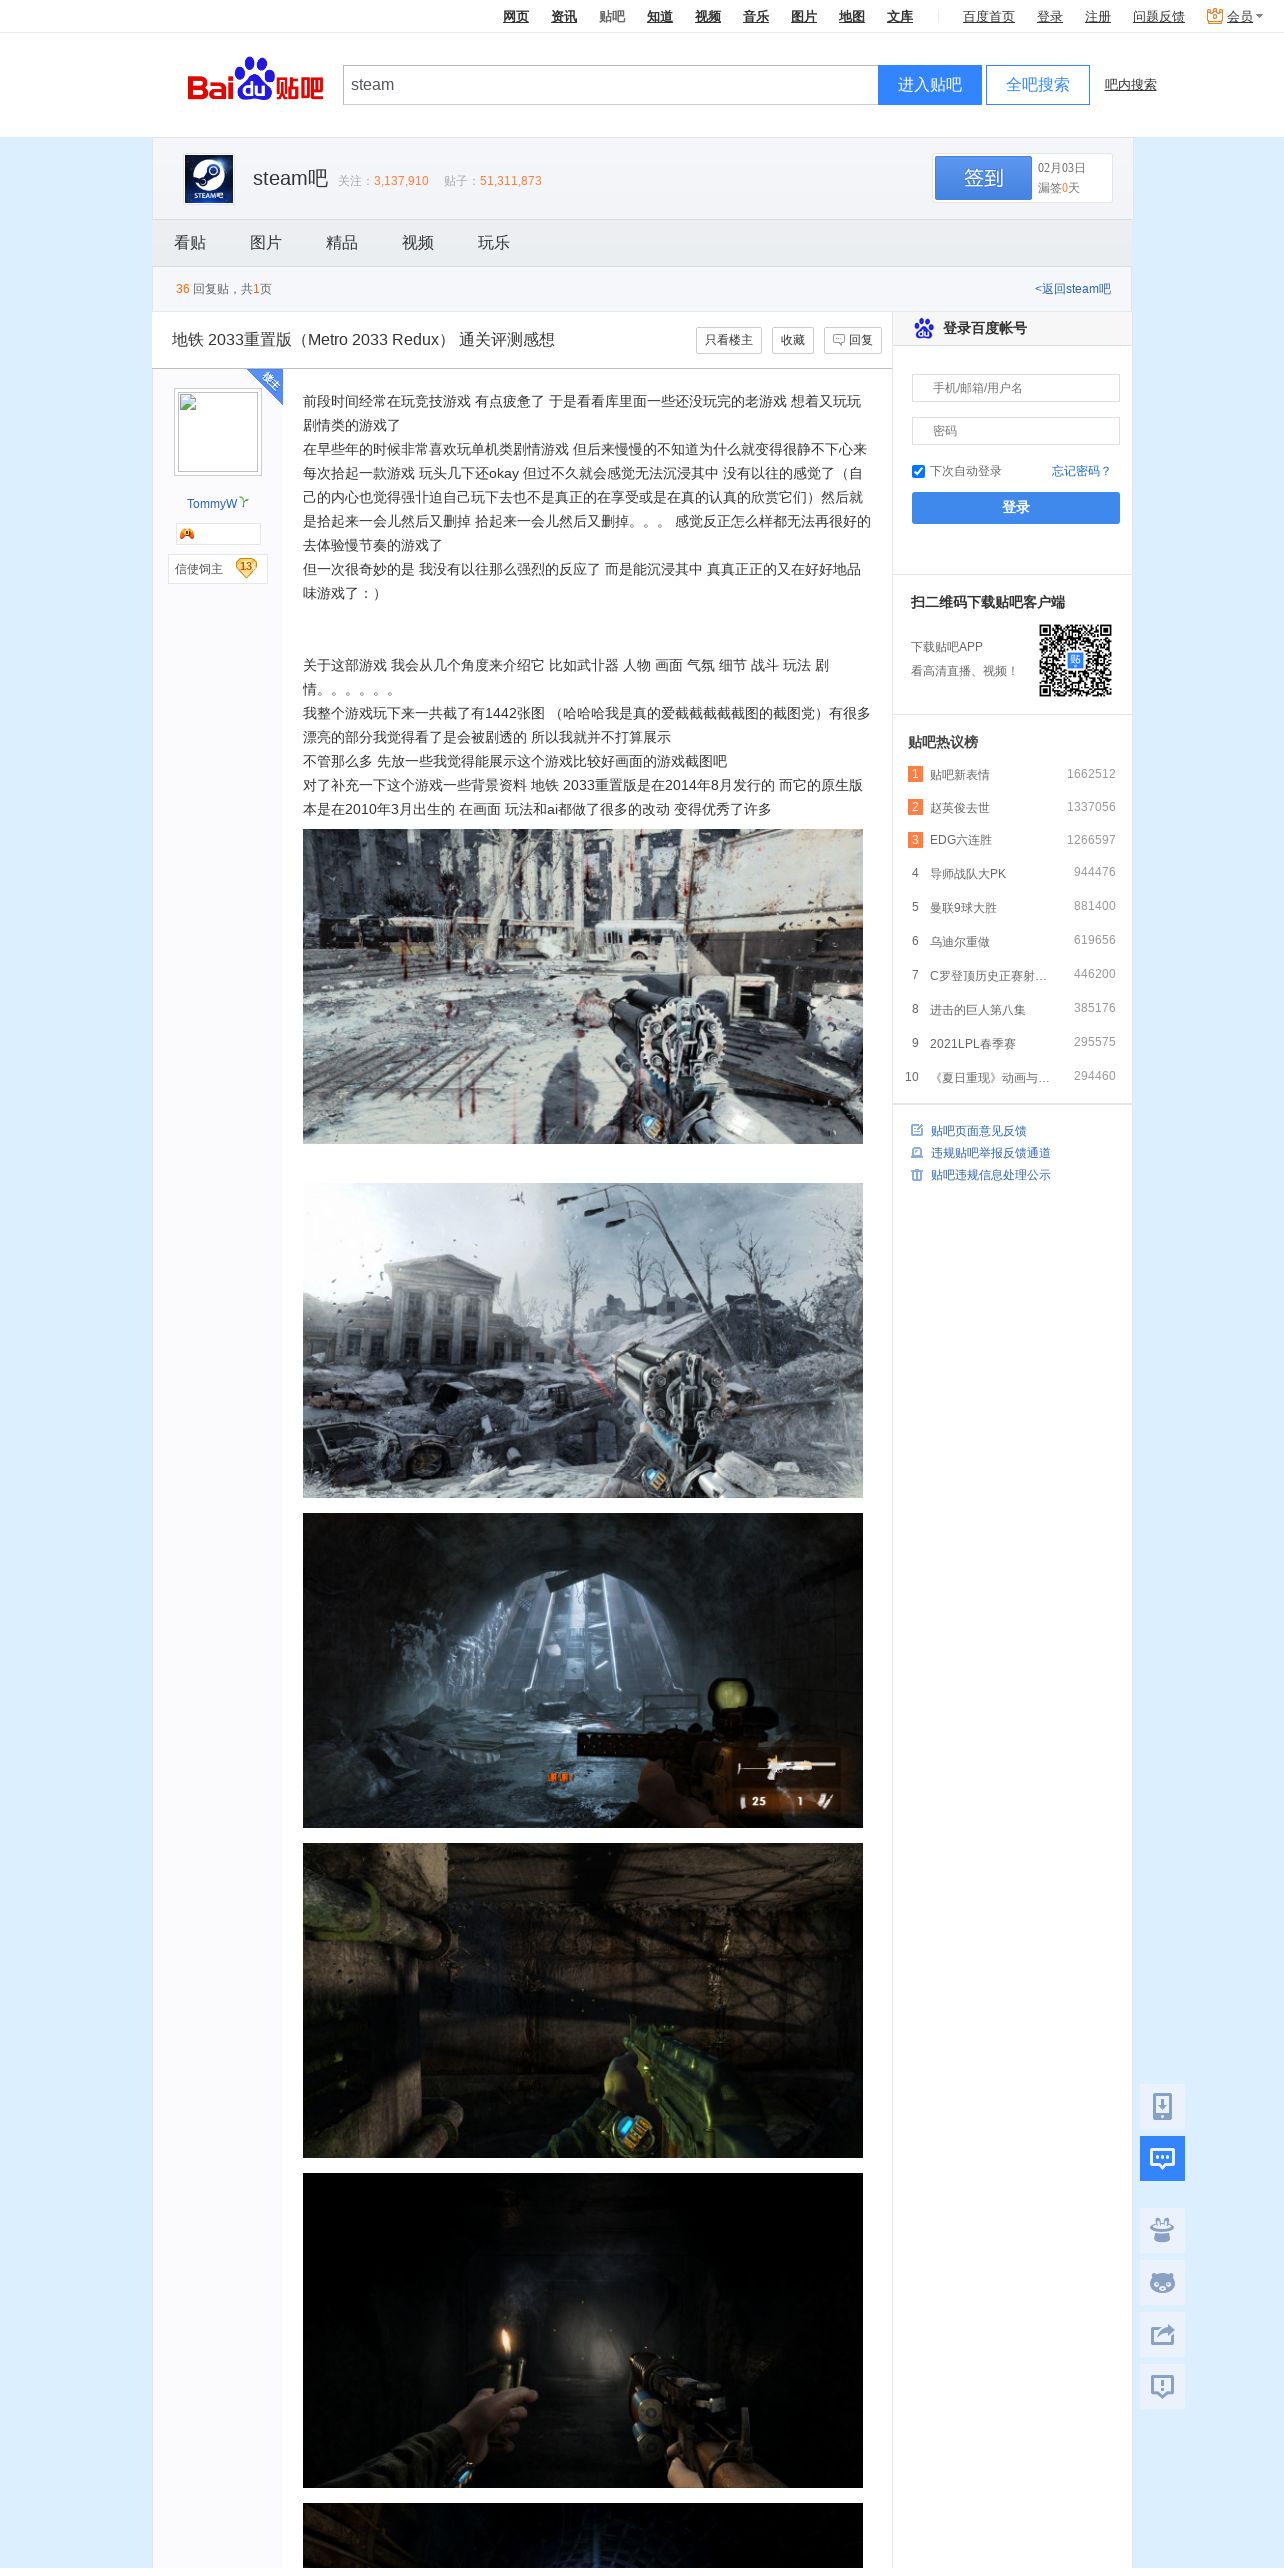The height and width of the screenshot is (2568, 1284).
Task: Open hot topic 赵英俊去世
Action: coord(960,808)
